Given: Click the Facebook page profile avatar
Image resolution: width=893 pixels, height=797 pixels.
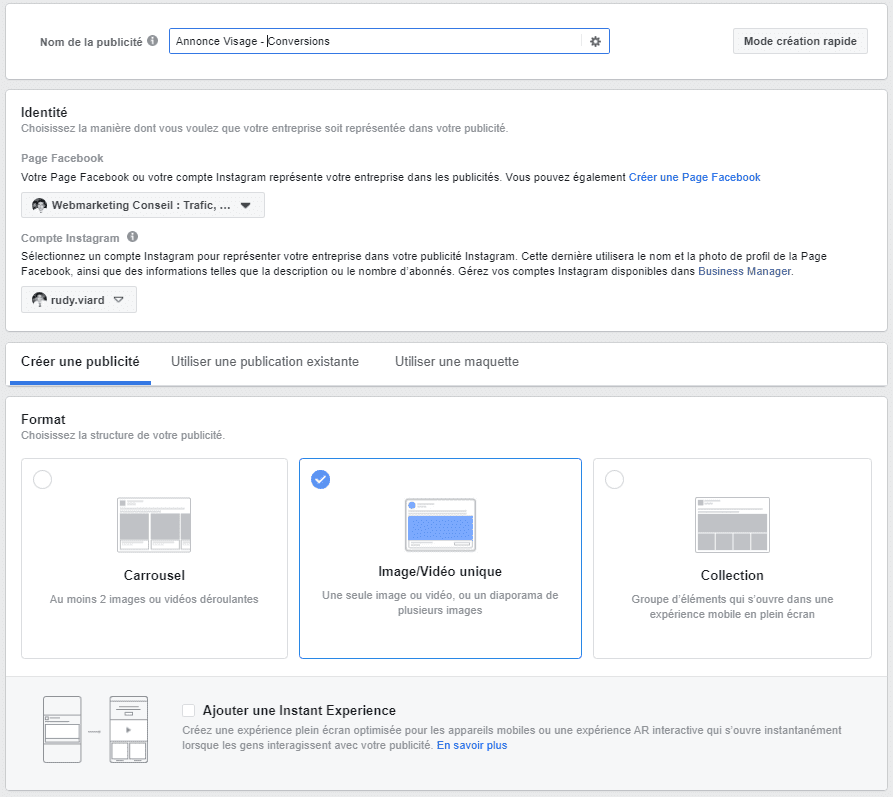Looking at the screenshot, I should pos(40,206).
